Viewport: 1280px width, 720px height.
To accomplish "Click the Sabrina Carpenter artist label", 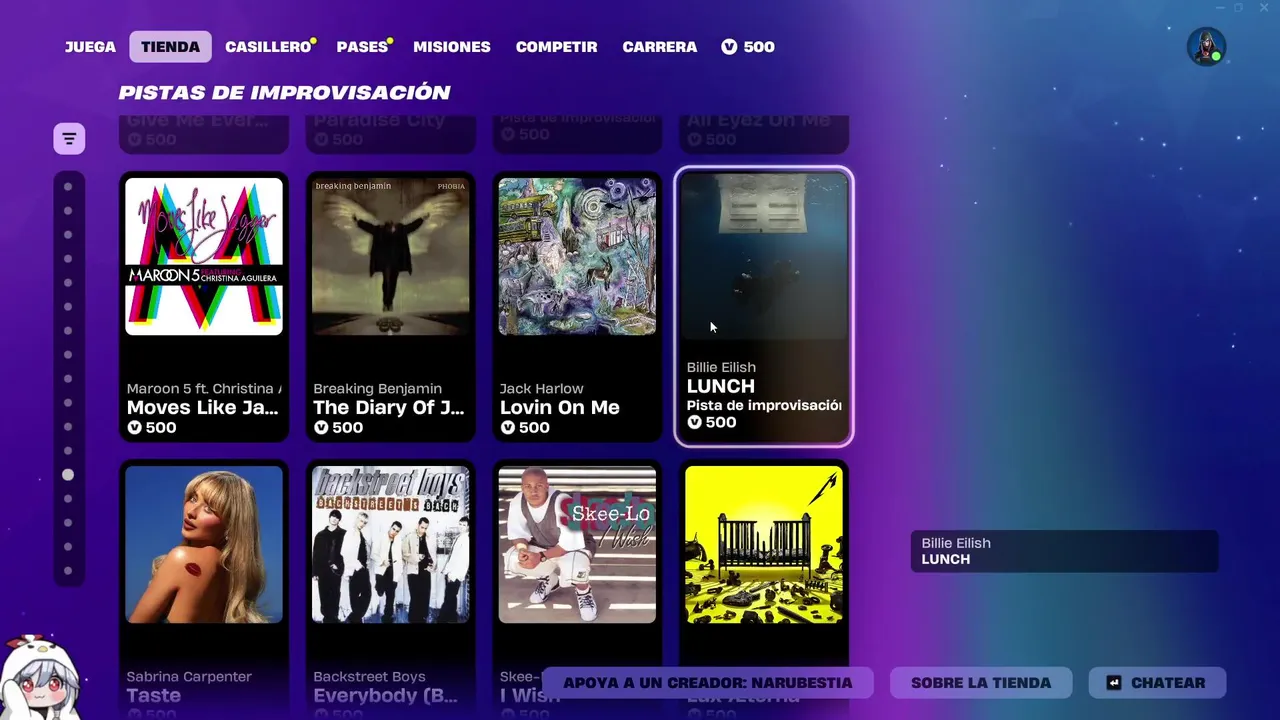I will pyautogui.click(x=189, y=677).
